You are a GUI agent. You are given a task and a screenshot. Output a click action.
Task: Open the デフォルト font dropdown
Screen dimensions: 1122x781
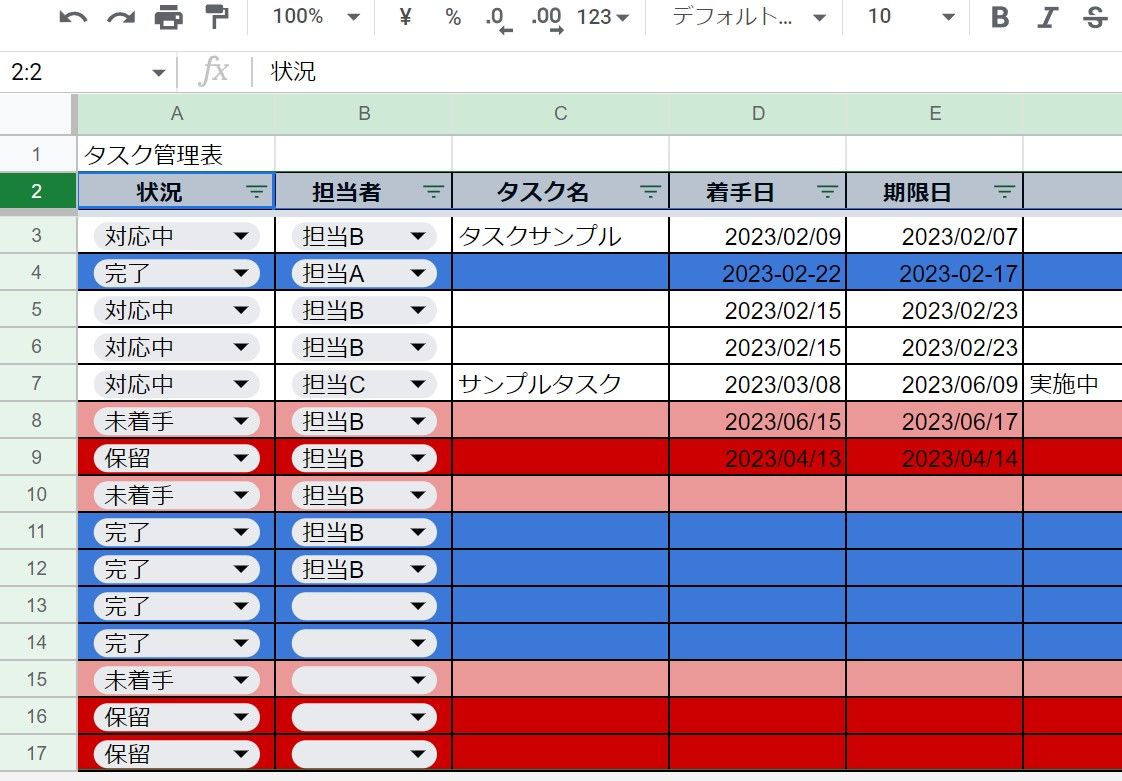coord(748,16)
